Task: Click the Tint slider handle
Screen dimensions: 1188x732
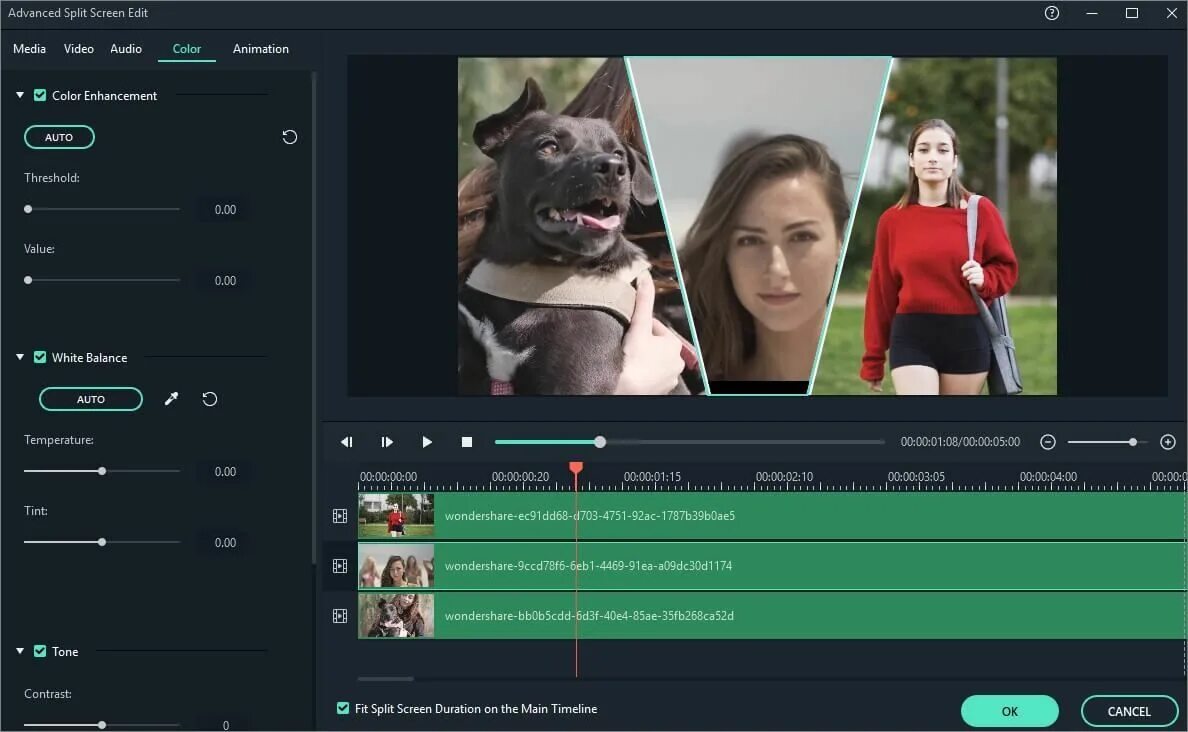Action: 102,543
